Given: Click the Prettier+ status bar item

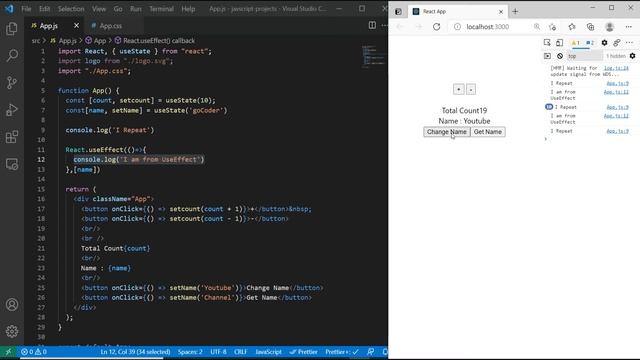Looking at the screenshot, I should click(x=342, y=351).
